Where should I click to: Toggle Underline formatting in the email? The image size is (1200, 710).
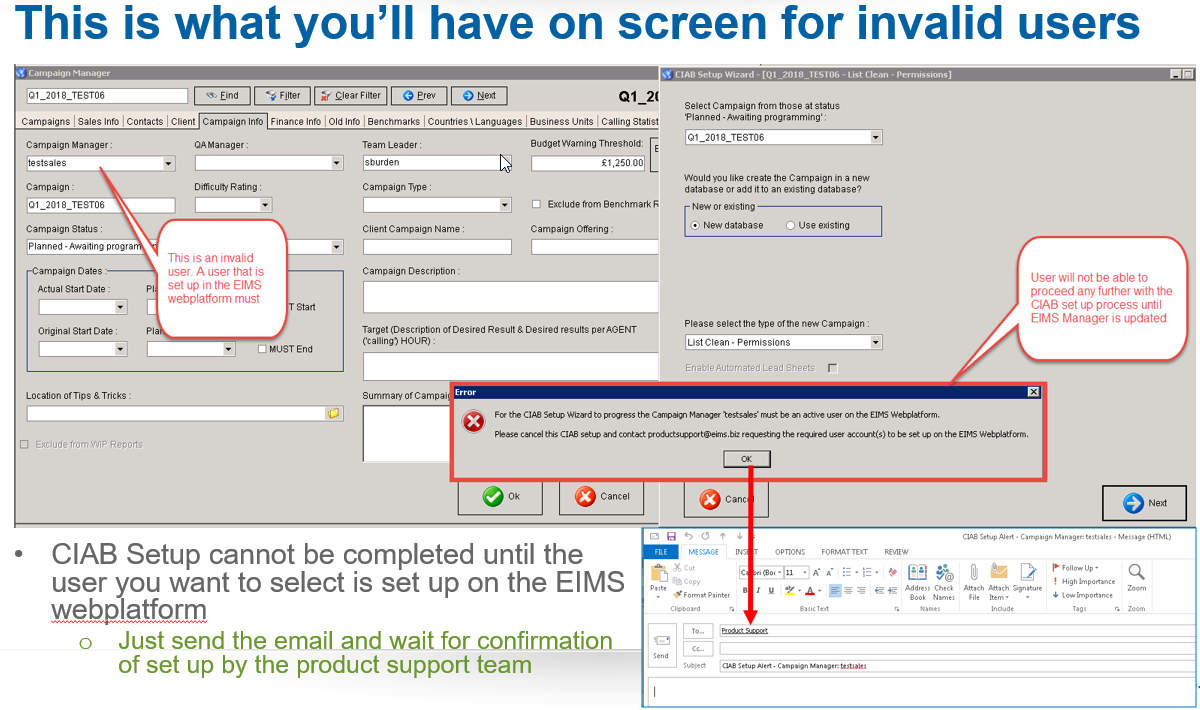click(769, 591)
